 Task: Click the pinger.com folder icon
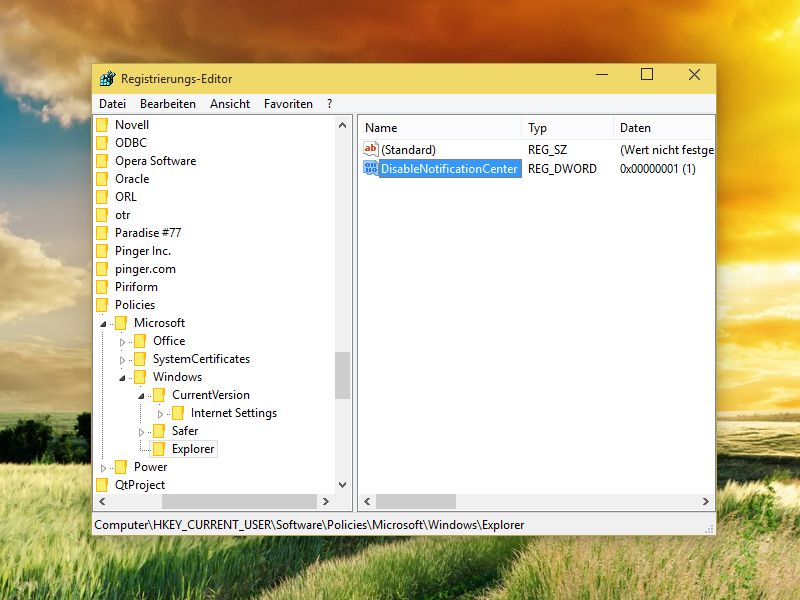(x=102, y=269)
